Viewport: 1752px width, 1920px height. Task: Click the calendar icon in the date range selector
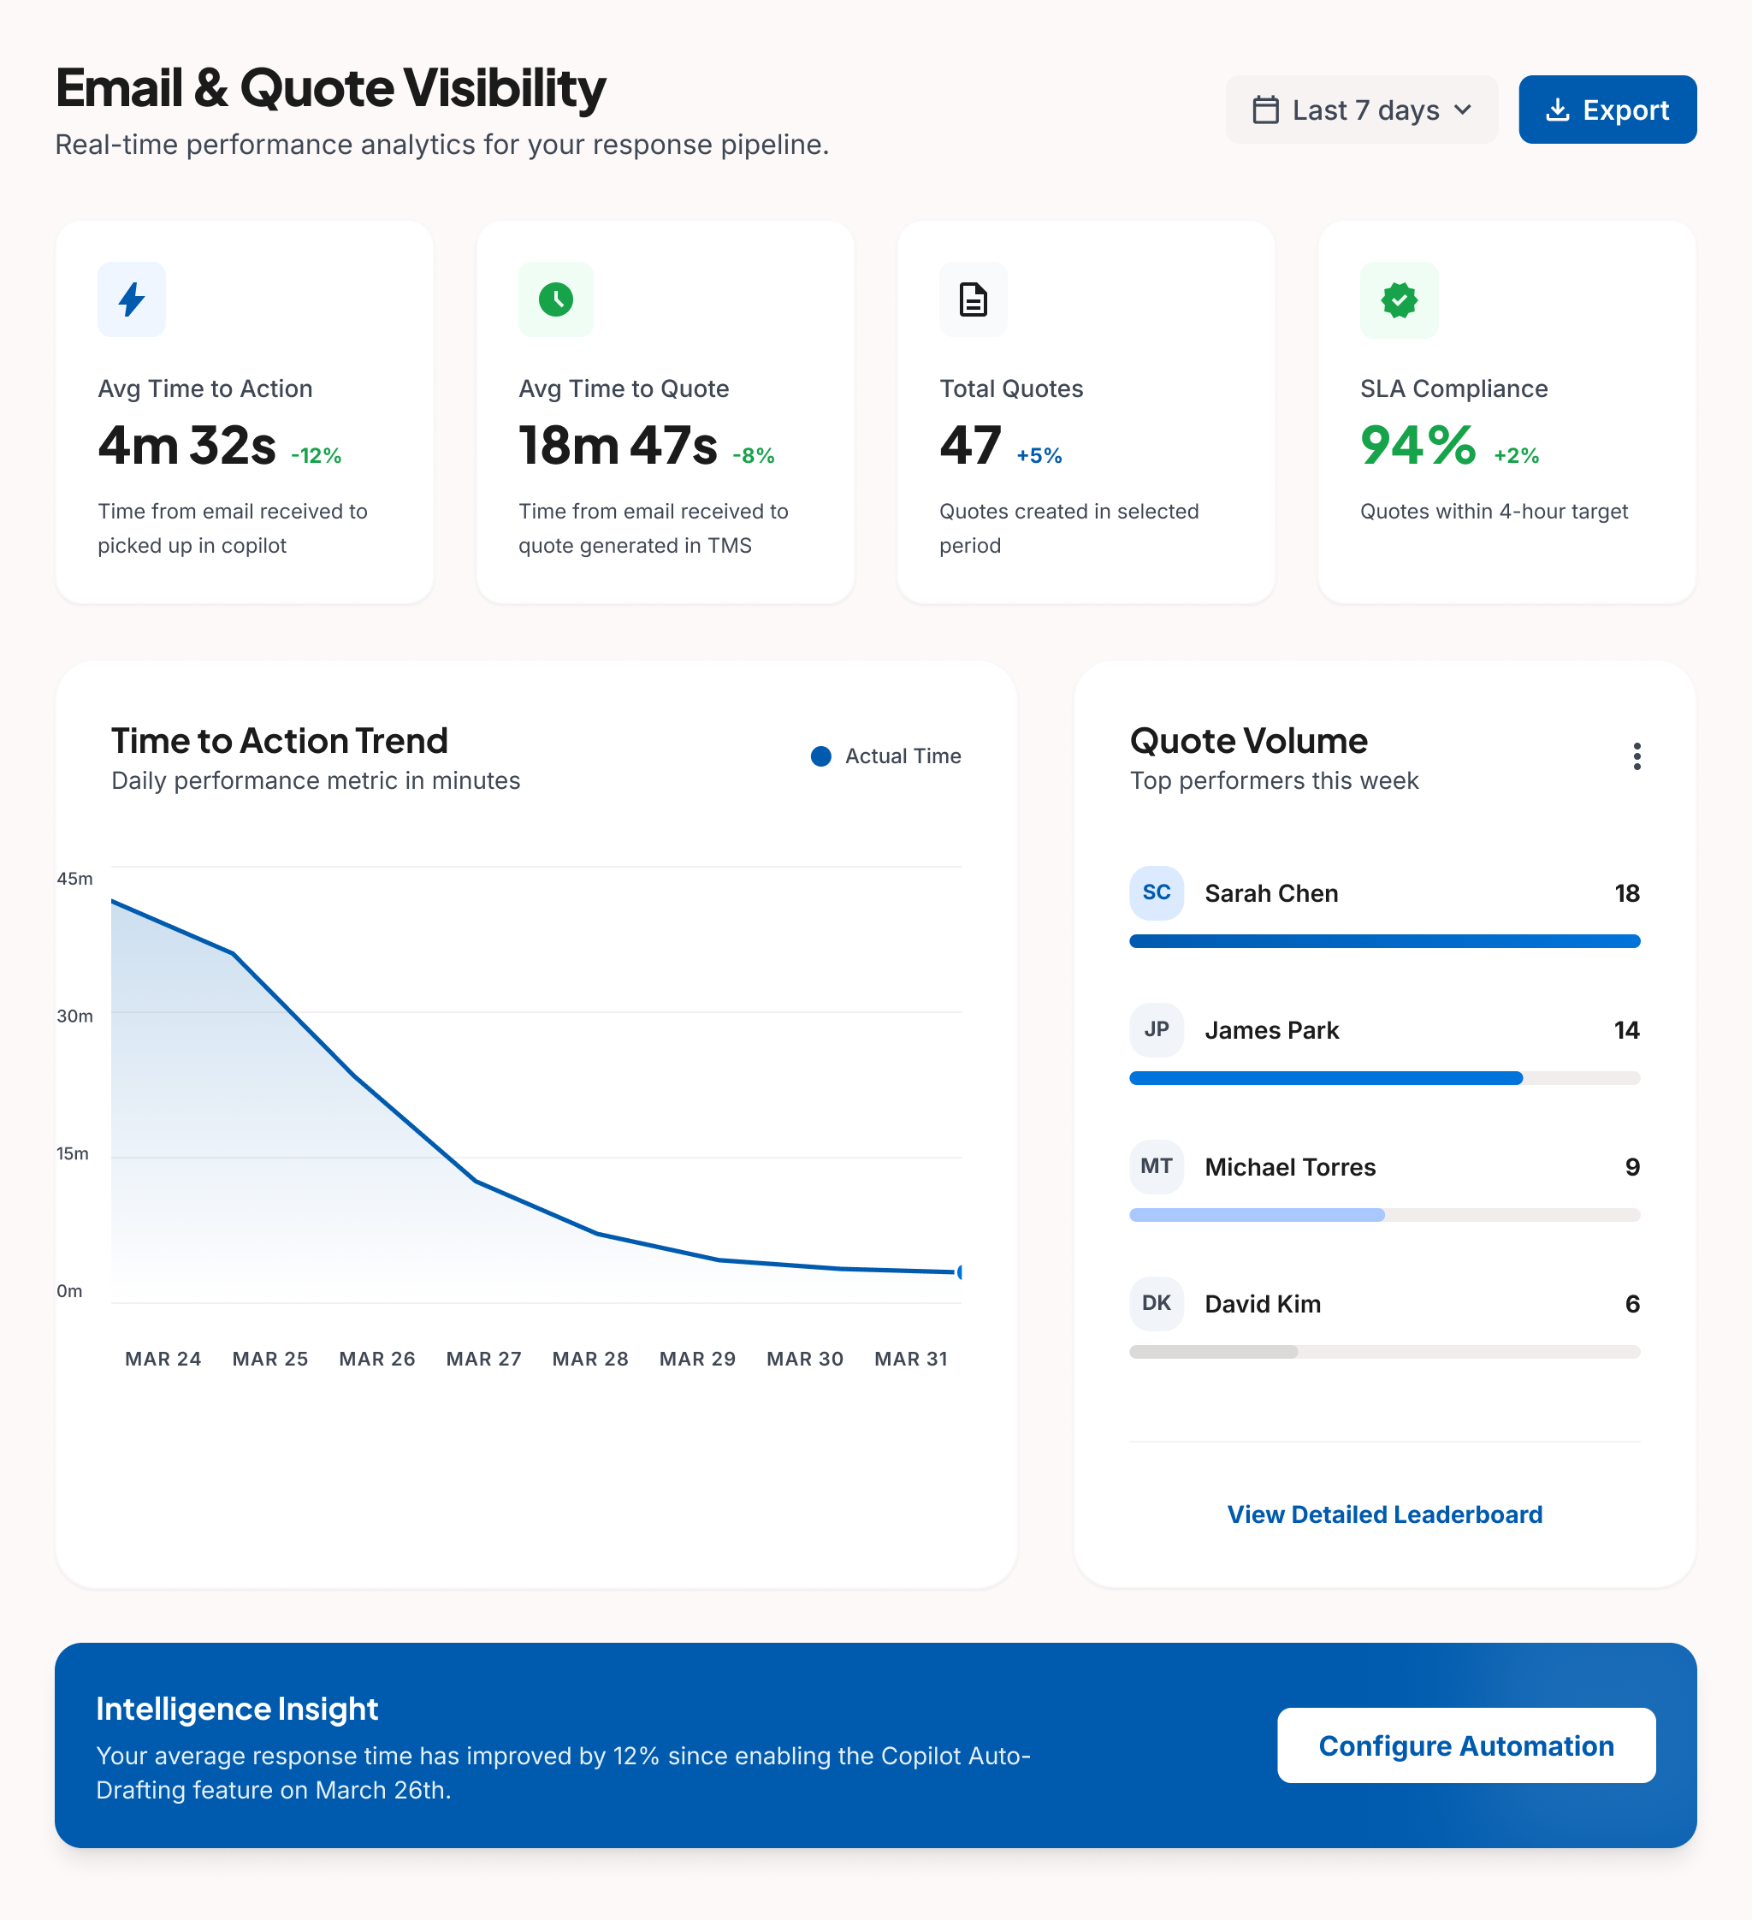coord(1267,109)
